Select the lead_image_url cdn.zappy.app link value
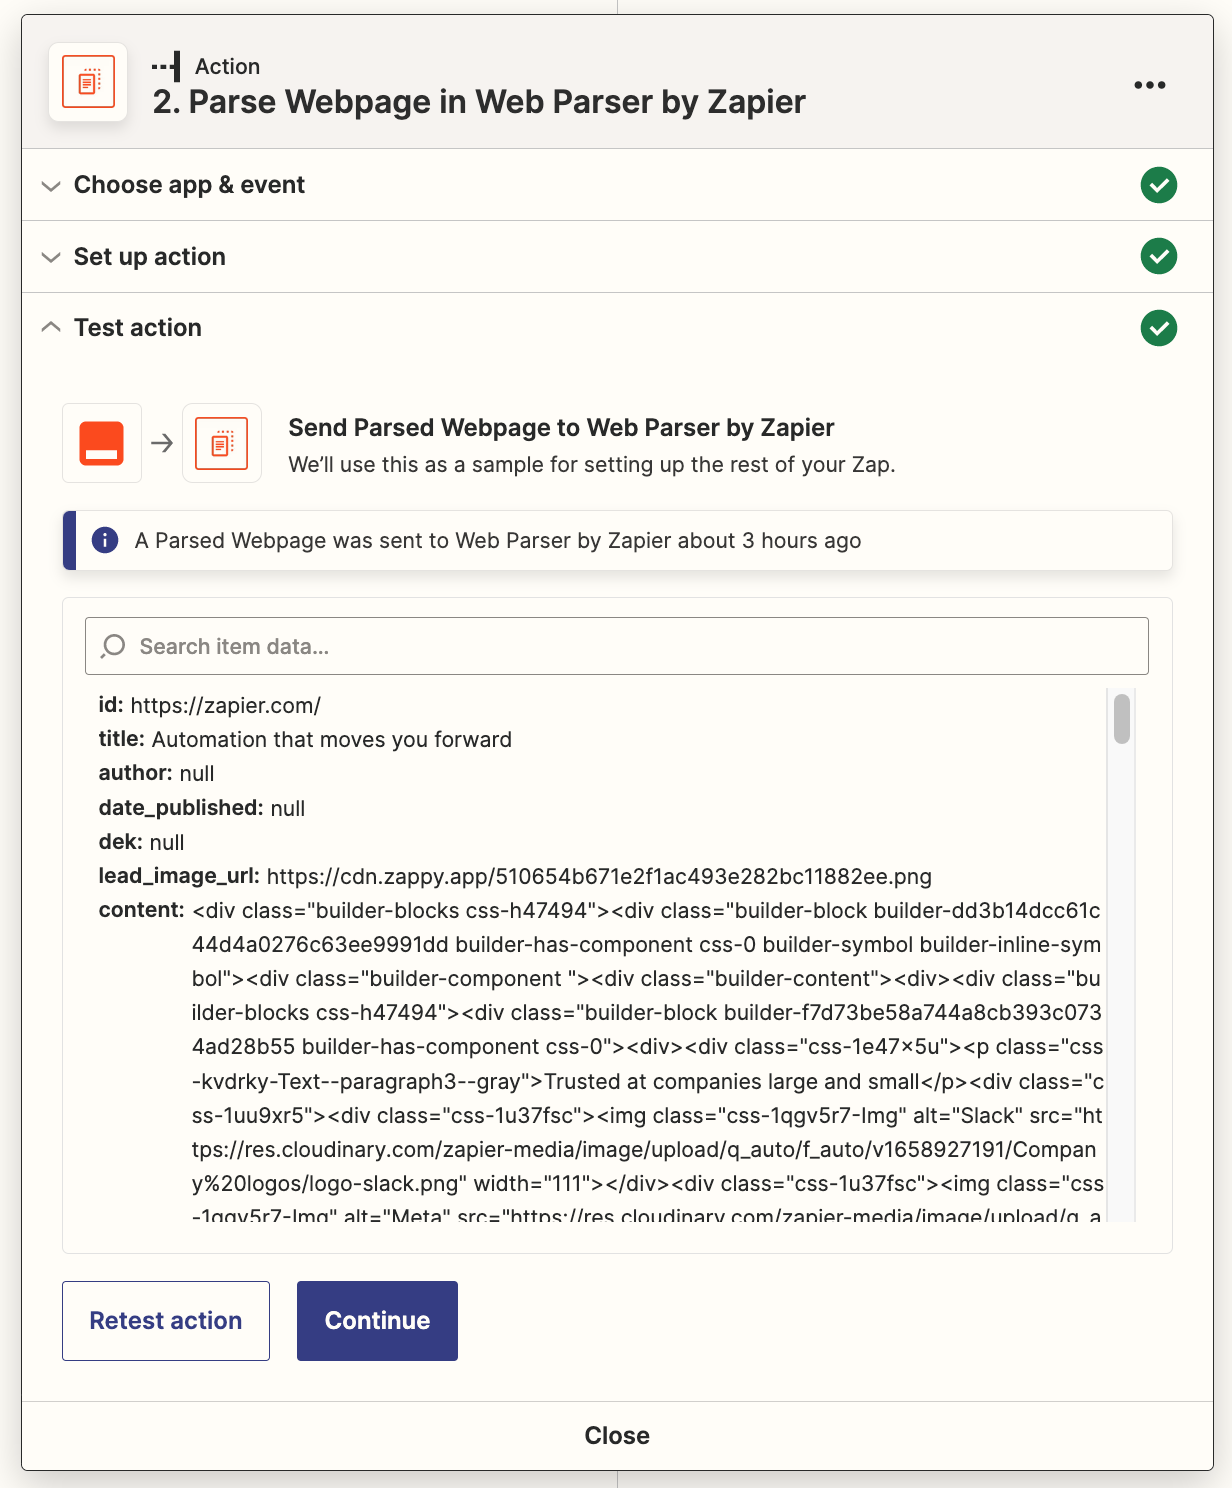This screenshot has height=1488, width=1232. pyautogui.click(x=599, y=876)
